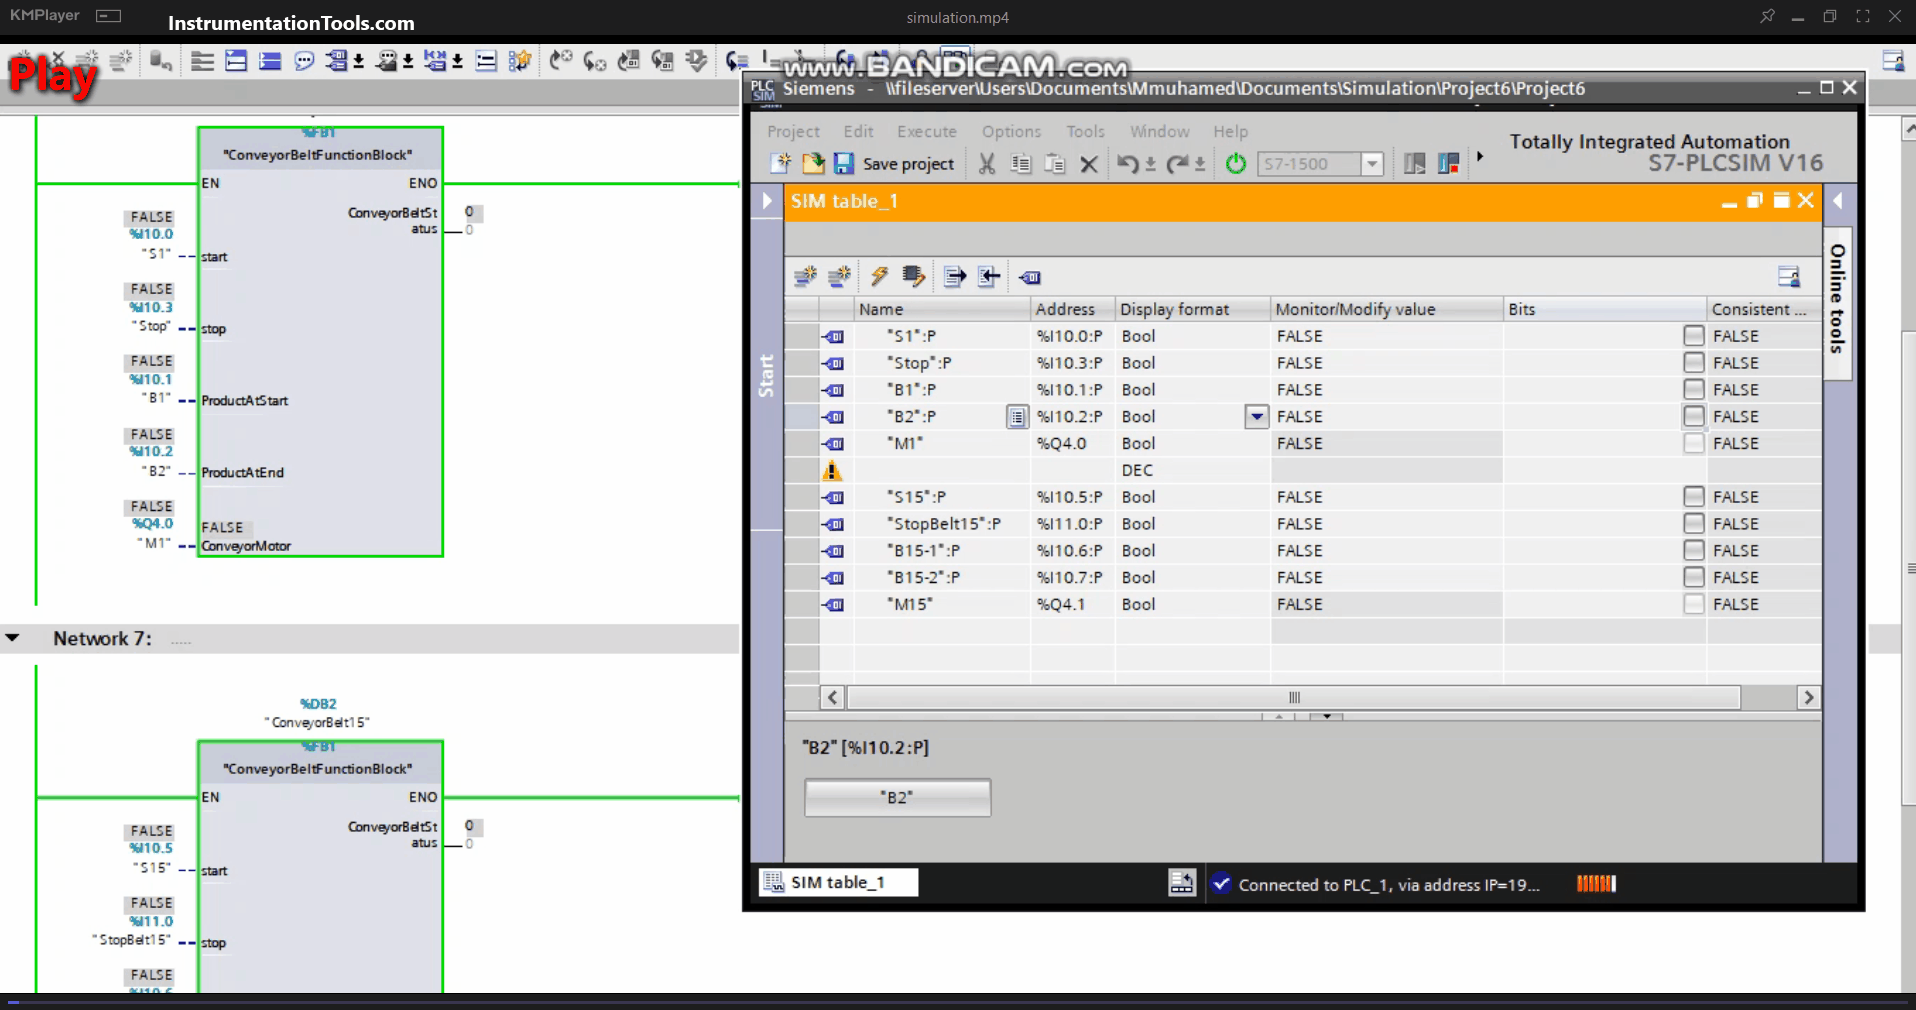Screen dimensions: 1916x1010
Task: Select the Monitor/Modify value of "M15" row
Action: tap(1386, 604)
